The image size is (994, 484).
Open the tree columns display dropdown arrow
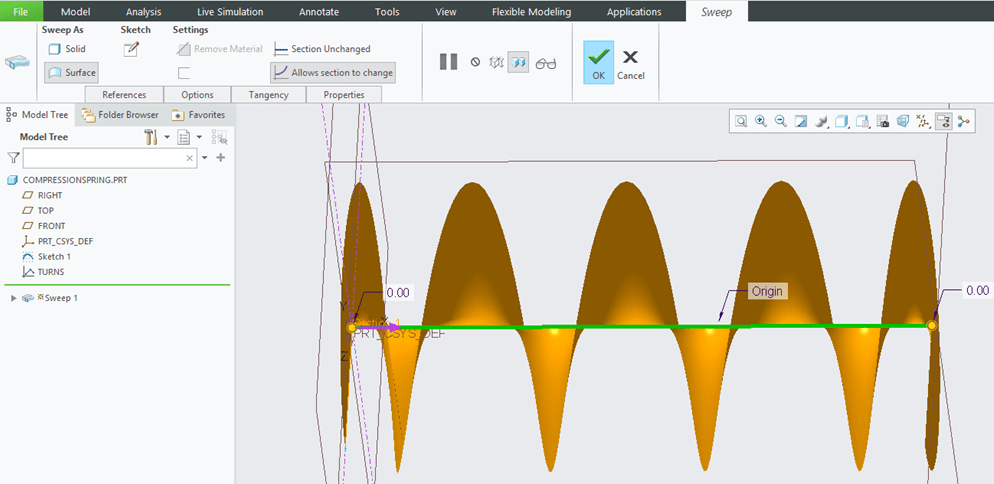pos(200,137)
